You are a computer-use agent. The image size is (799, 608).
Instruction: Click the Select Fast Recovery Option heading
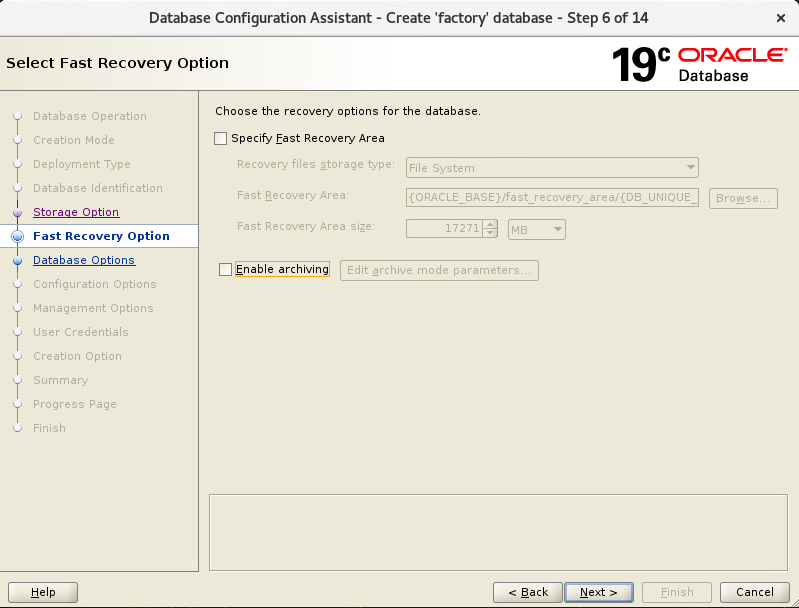click(117, 63)
